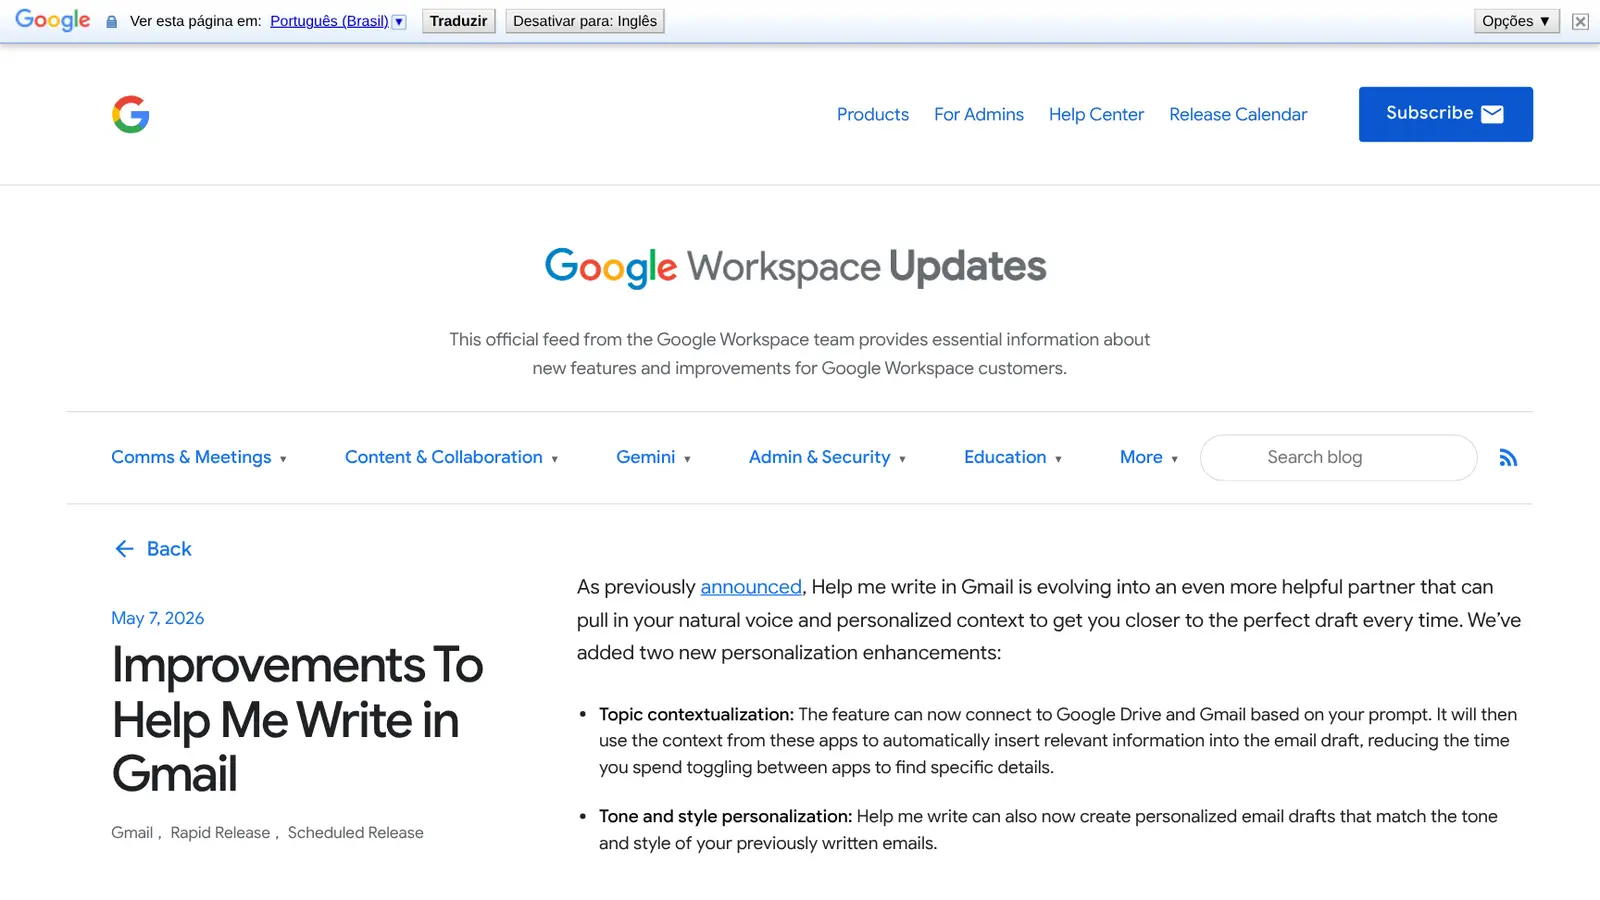Click the article title 'Improvements To Help Me Write in Gmail'
Viewport: 1600px width, 900px height.
click(x=297, y=720)
